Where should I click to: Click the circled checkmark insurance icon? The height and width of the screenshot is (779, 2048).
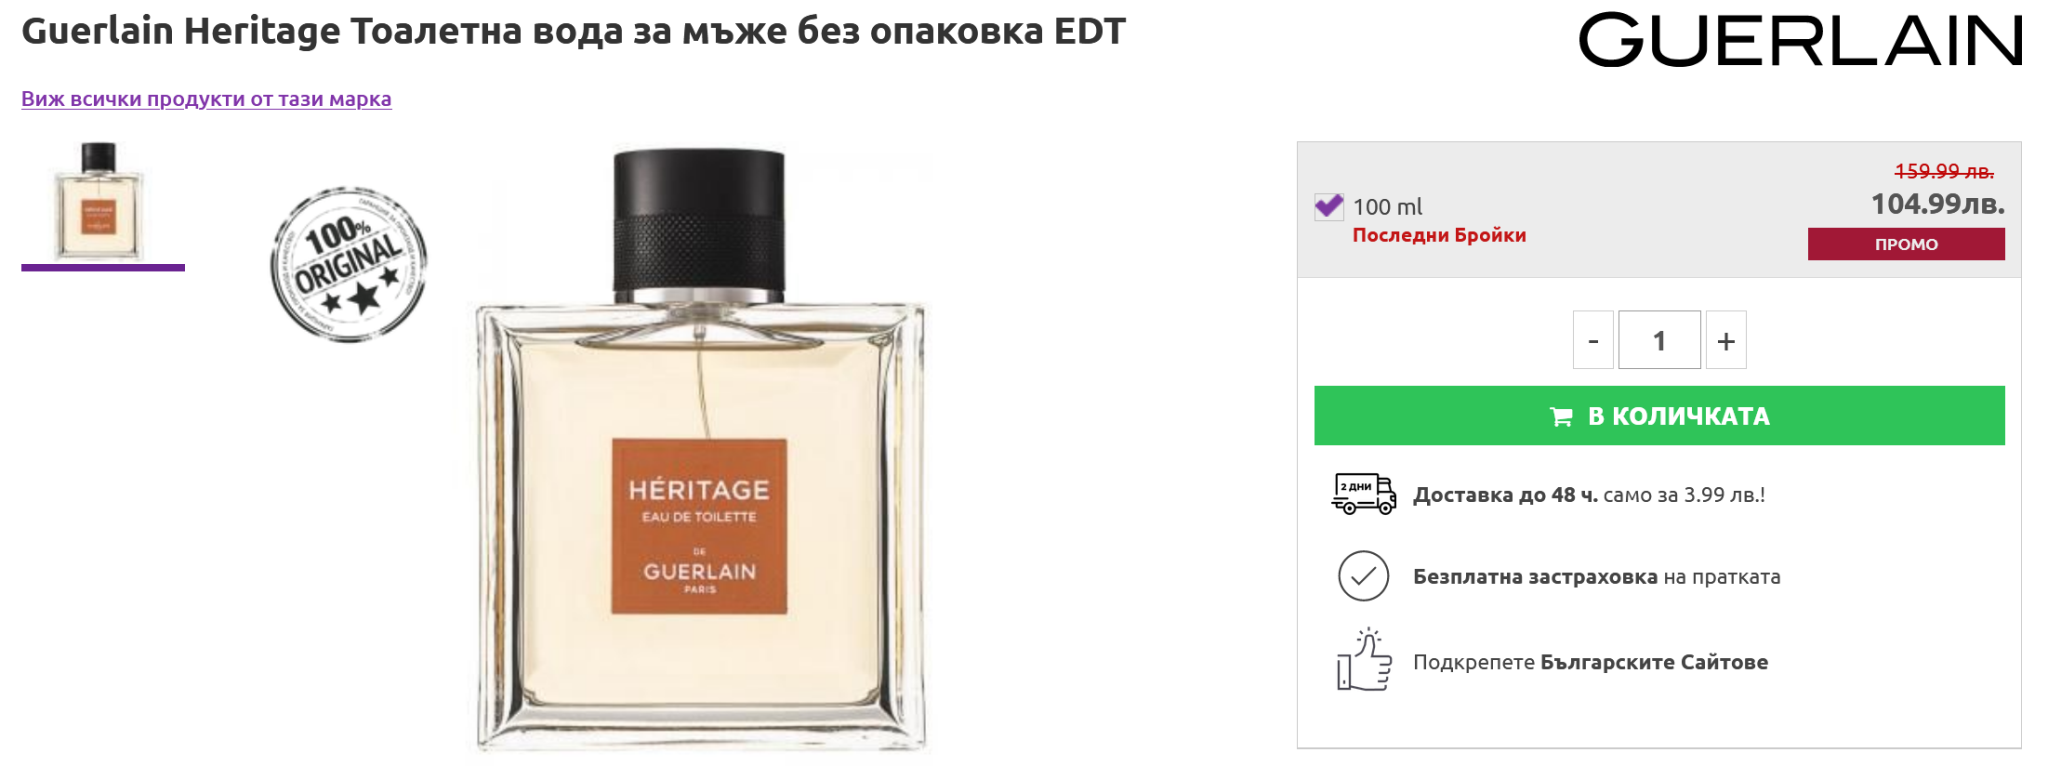point(1363,576)
